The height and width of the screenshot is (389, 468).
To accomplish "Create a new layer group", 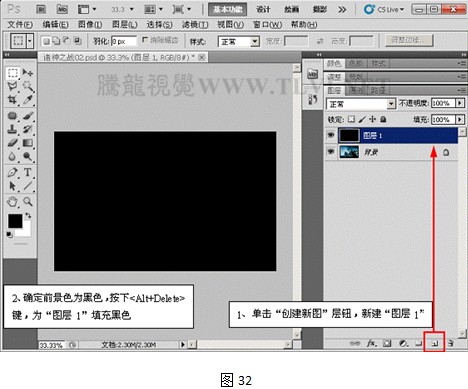I will (419, 343).
